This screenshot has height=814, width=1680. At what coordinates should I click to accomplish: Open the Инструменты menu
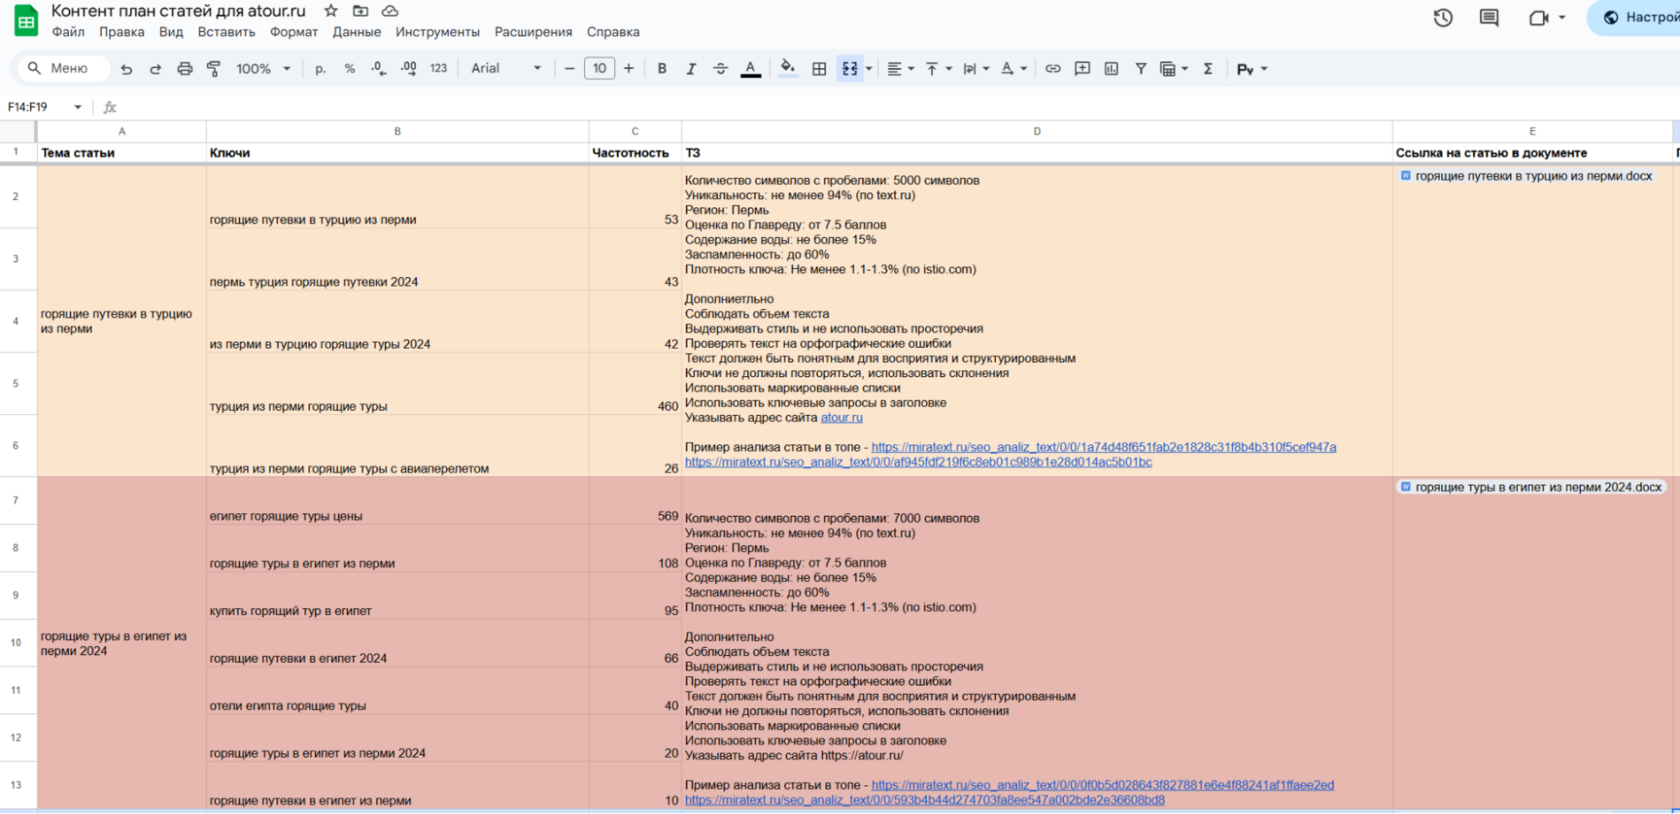pyautogui.click(x=438, y=32)
